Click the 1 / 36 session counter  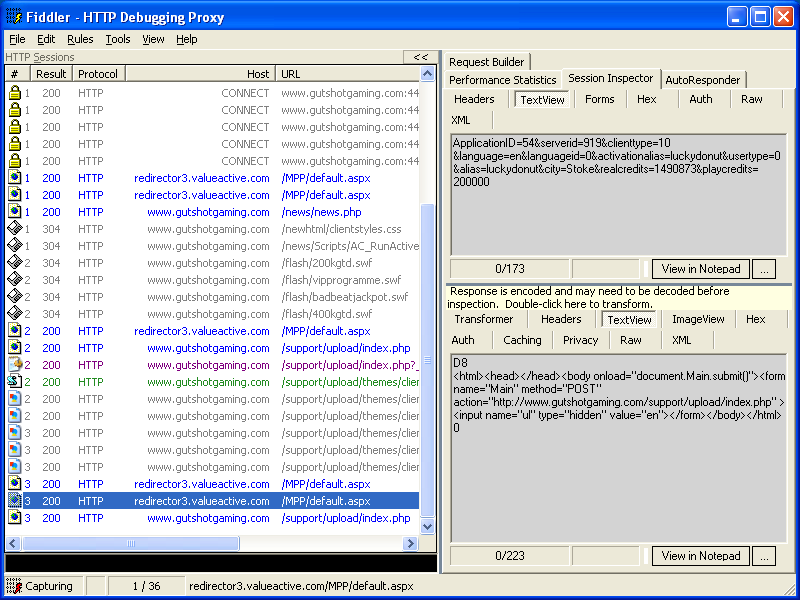(x=146, y=586)
